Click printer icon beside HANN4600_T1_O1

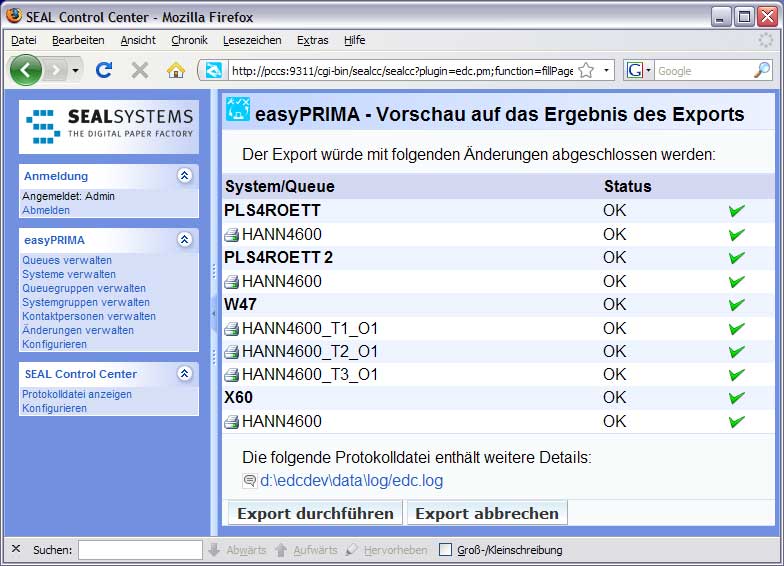click(231, 328)
